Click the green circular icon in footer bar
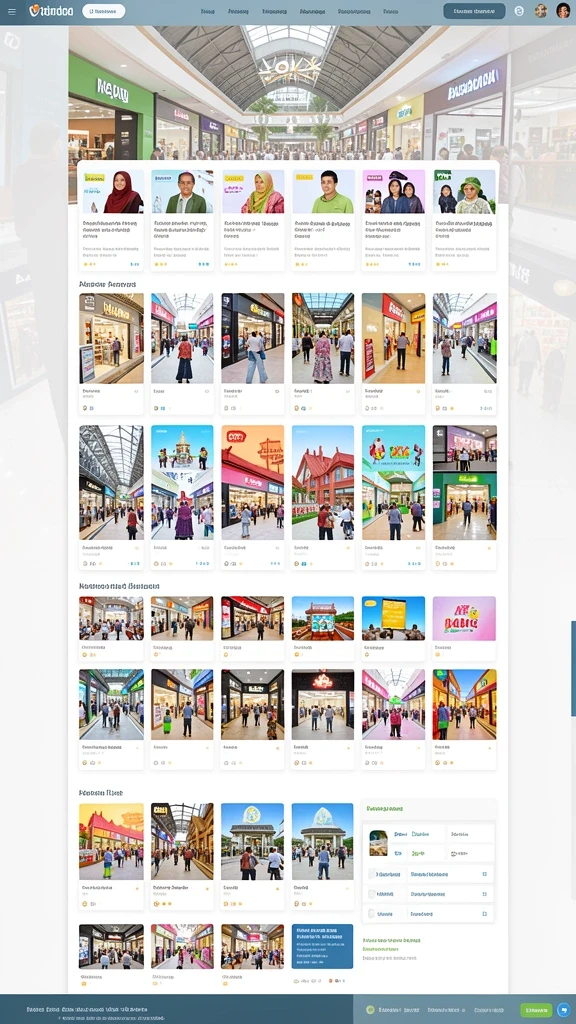The height and width of the screenshot is (1024, 576). pyautogui.click(x=370, y=1010)
